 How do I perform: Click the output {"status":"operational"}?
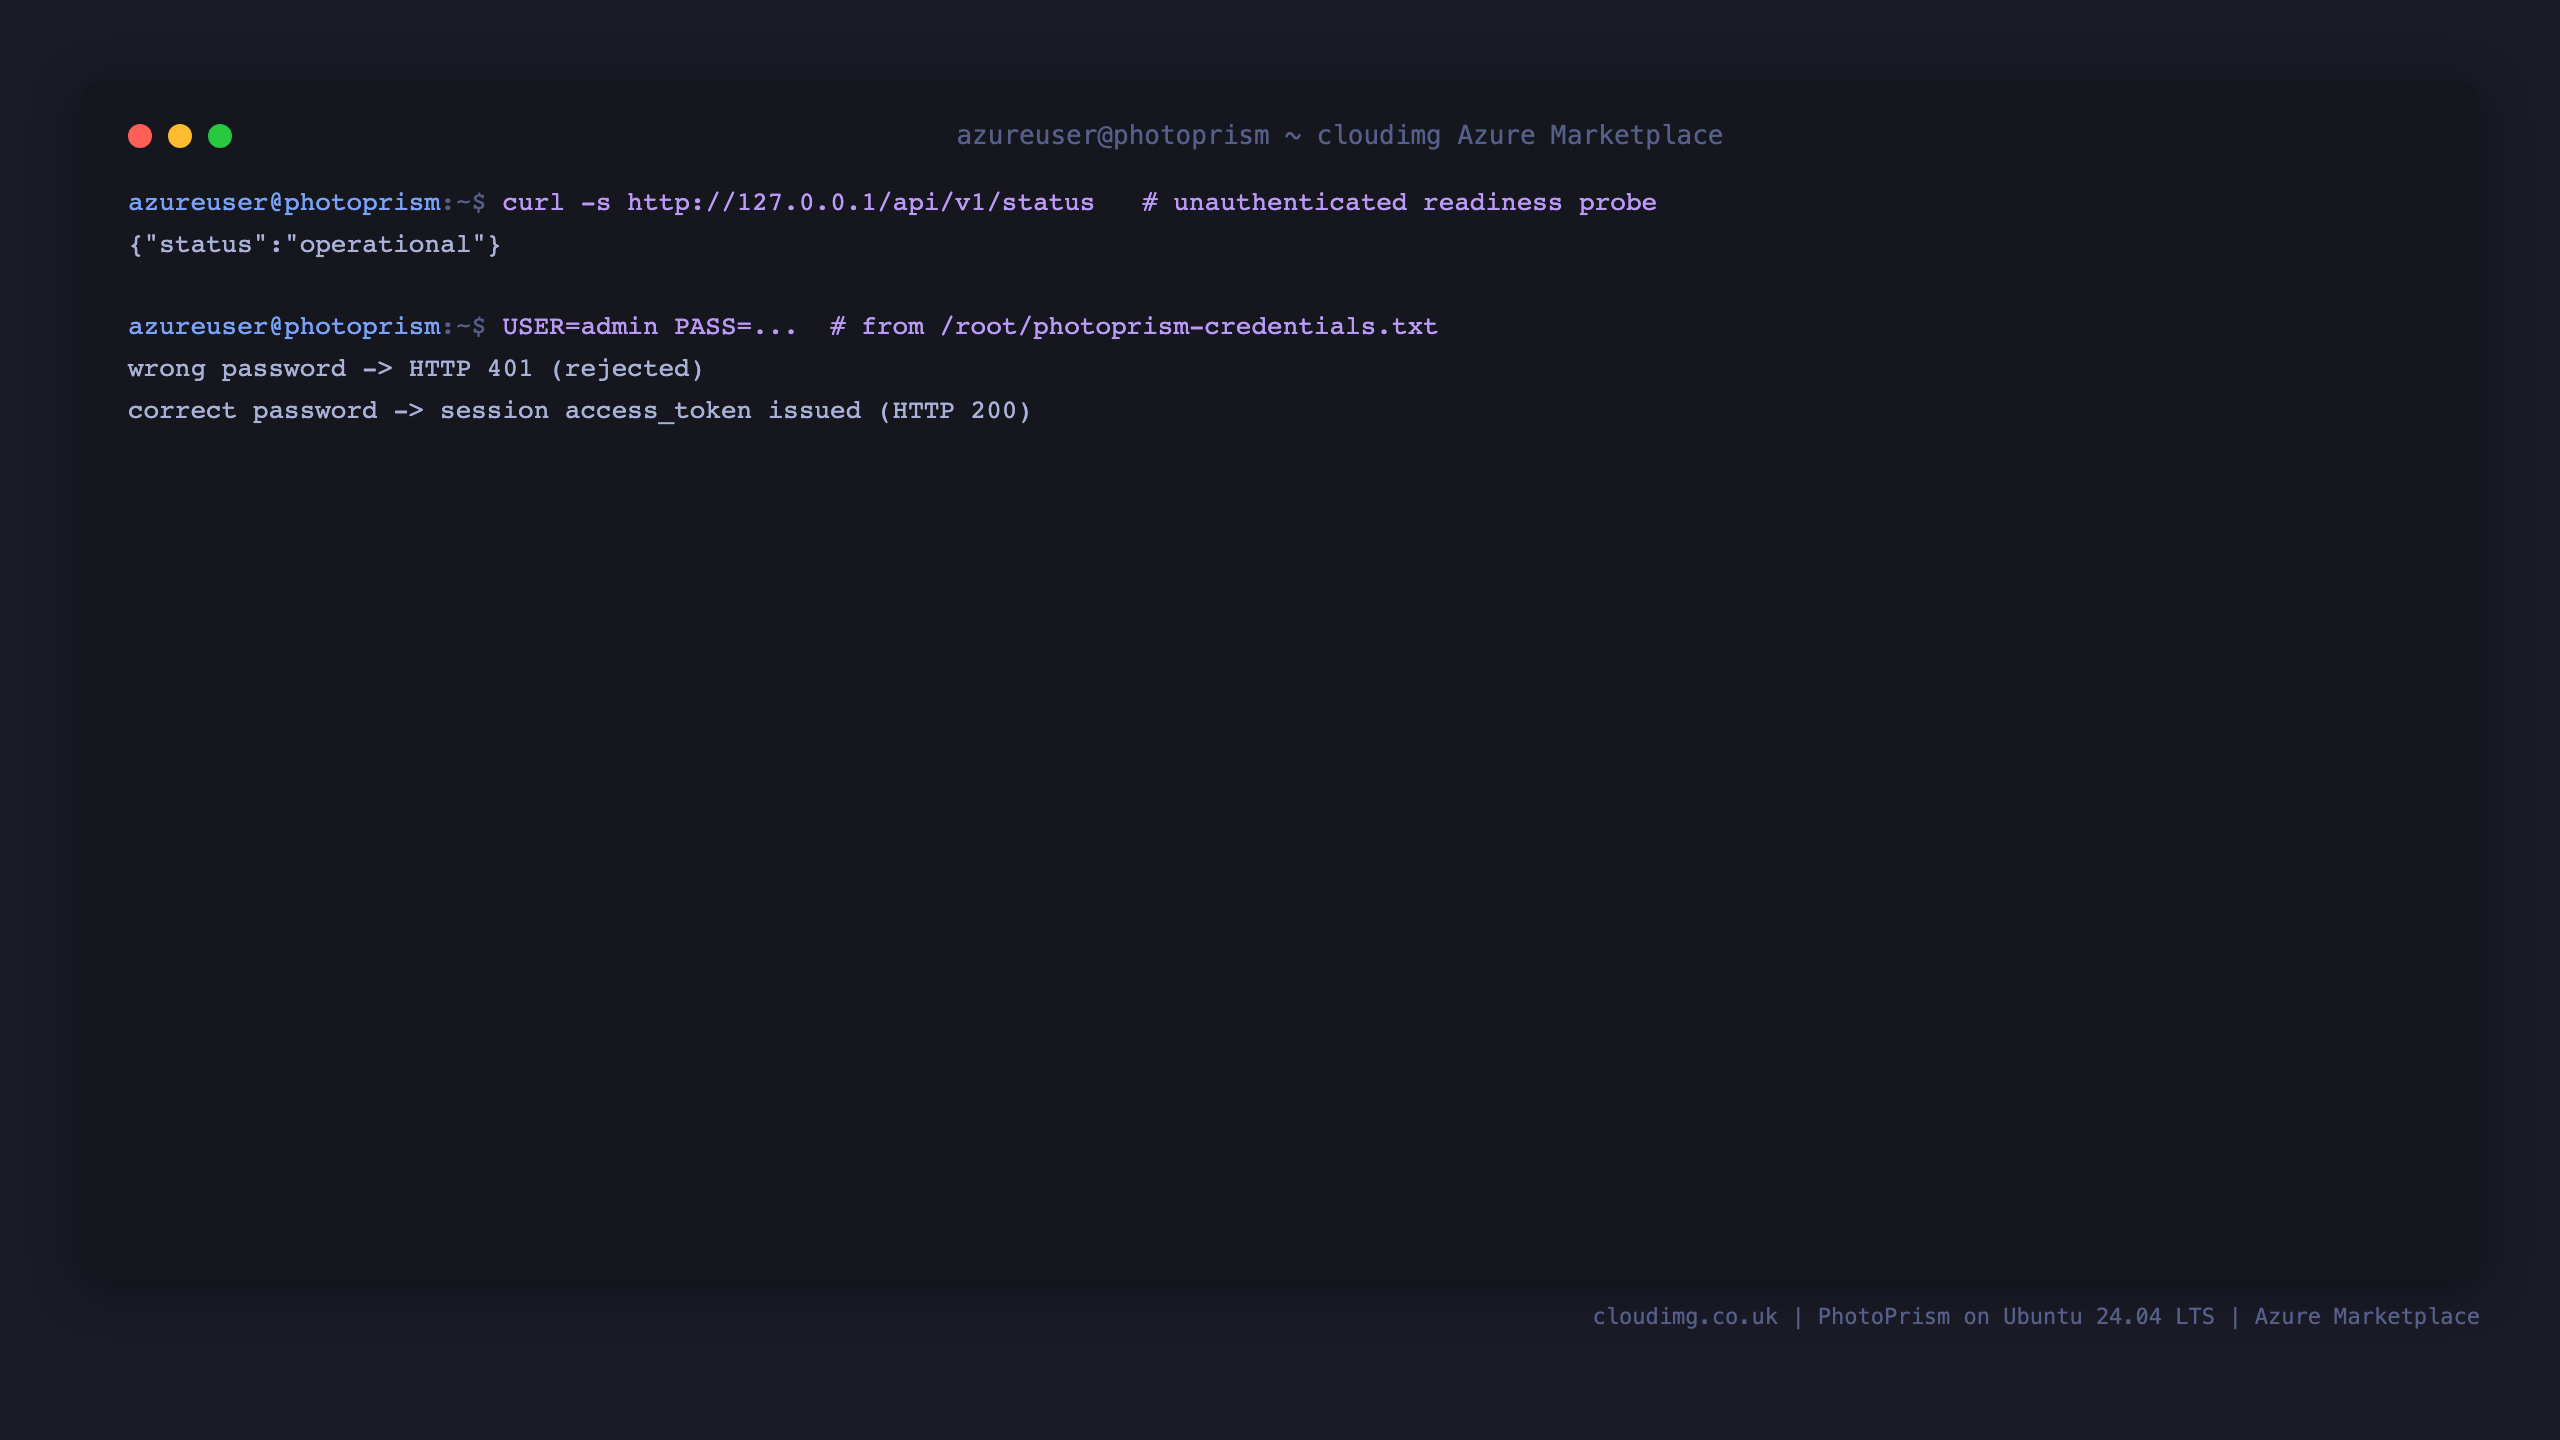pyautogui.click(x=314, y=244)
